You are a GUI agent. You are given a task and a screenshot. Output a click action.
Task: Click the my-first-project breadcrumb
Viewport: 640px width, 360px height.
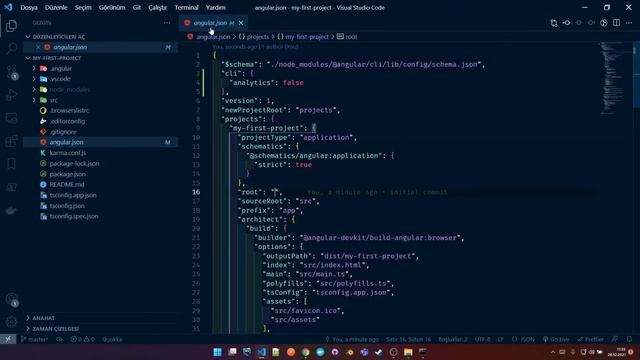point(303,37)
